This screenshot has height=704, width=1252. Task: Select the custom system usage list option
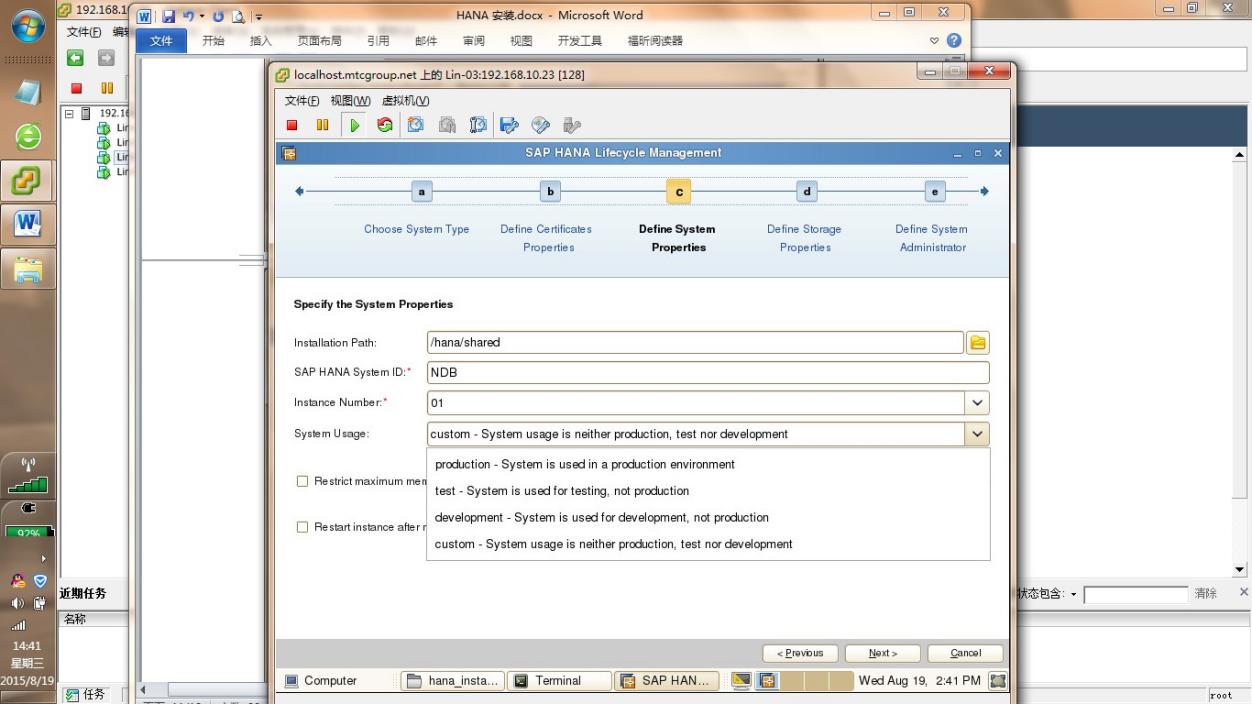708,544
